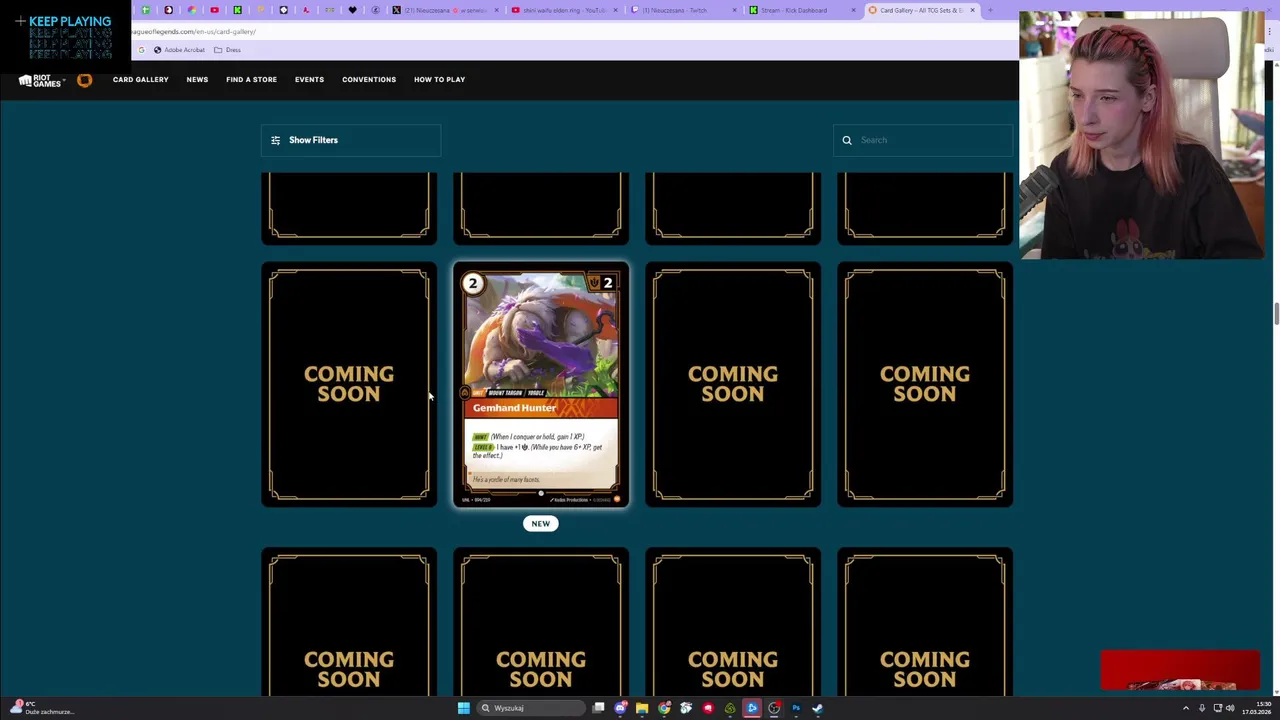The width and height of the screenshot is (1280, 720).
Task: Open a new browser tab
Action: tap(990, 10)
